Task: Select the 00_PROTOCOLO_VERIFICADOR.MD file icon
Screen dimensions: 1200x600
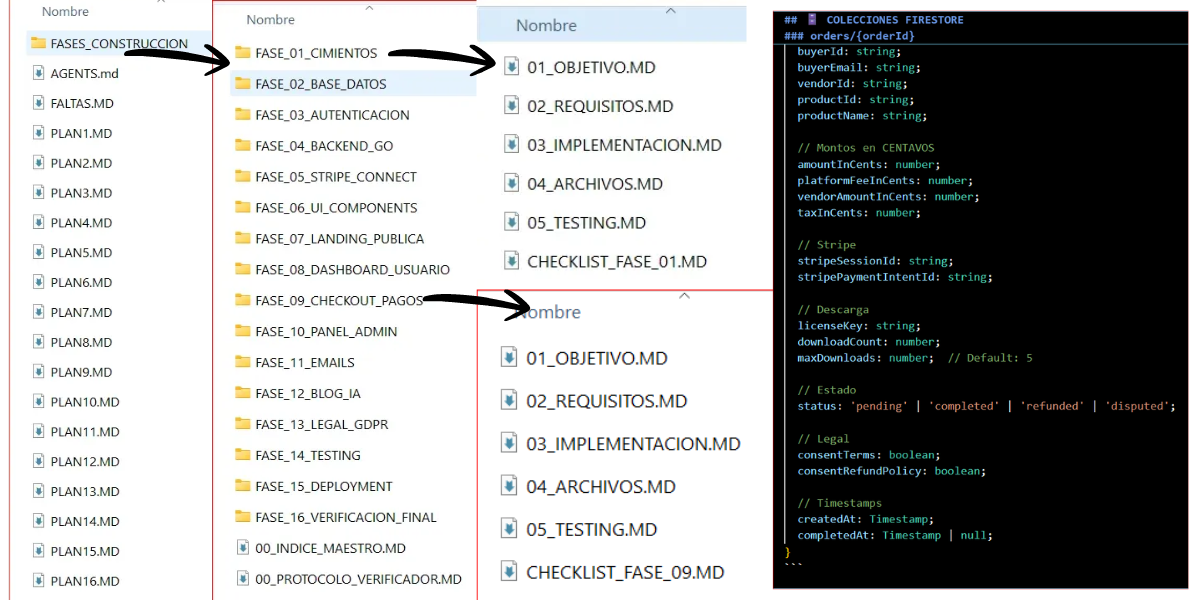Action: 242,579
